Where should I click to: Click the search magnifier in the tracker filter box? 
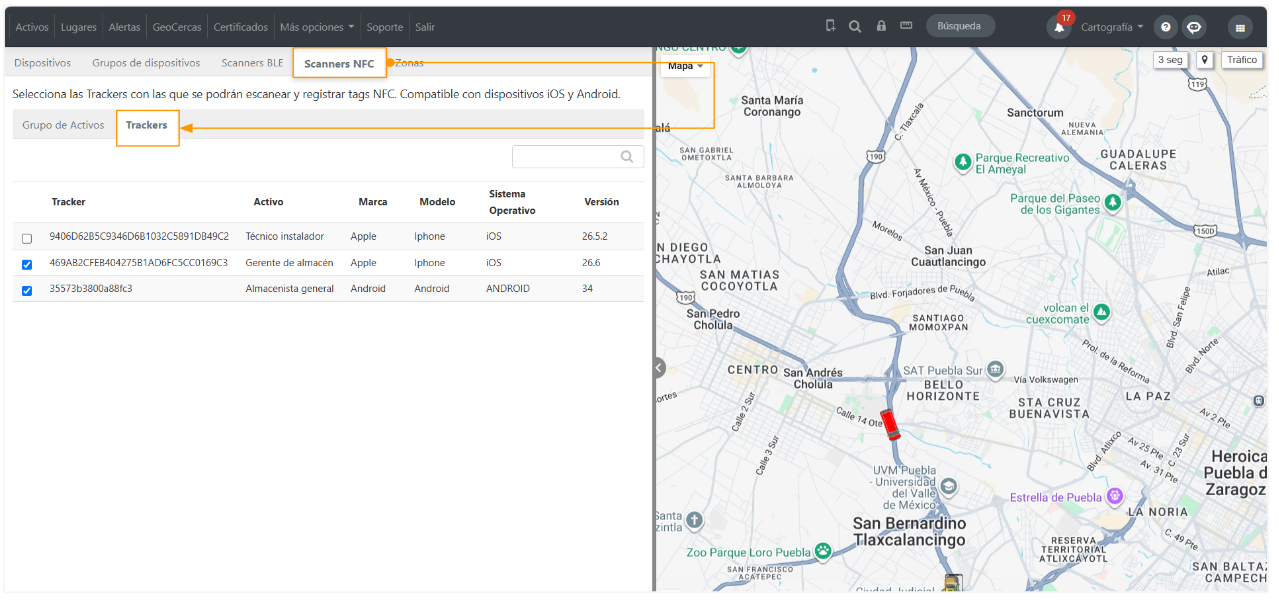[x=627, y=157]
